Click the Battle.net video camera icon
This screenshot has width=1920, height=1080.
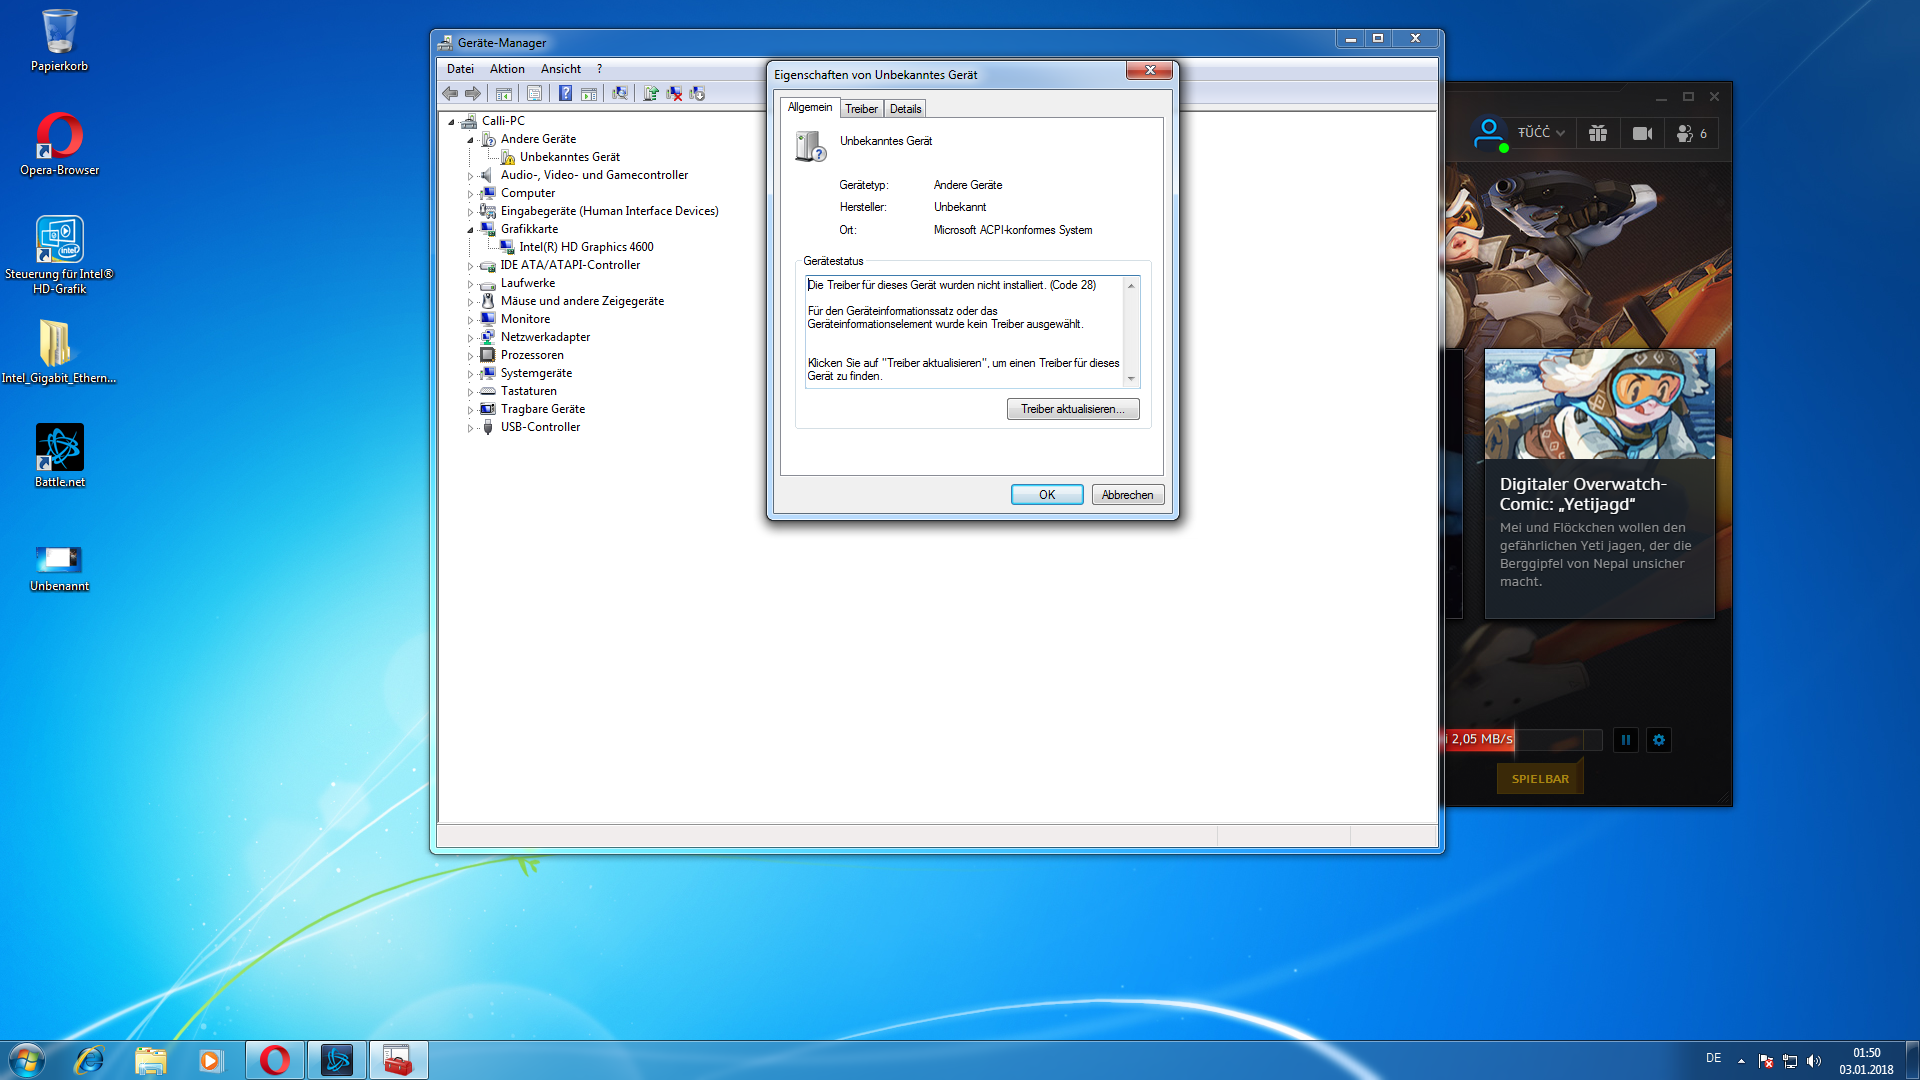point(1642,133)
